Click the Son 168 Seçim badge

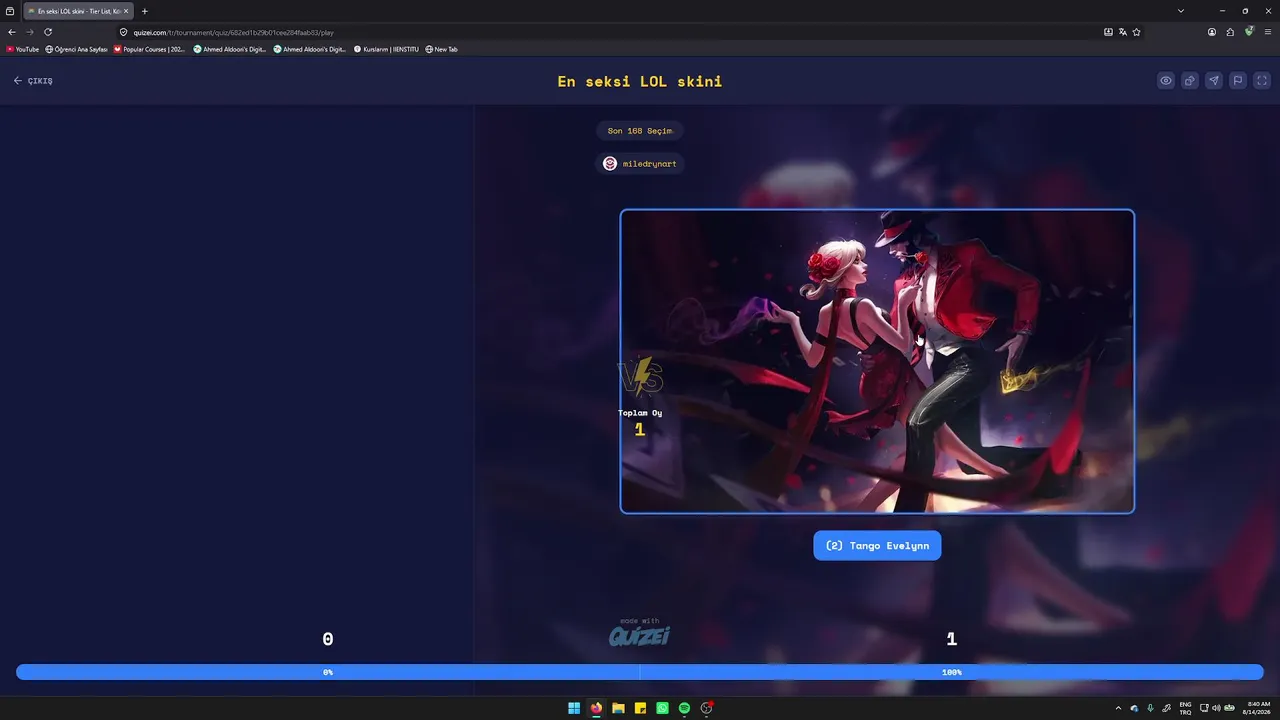[x=640, y=131]
